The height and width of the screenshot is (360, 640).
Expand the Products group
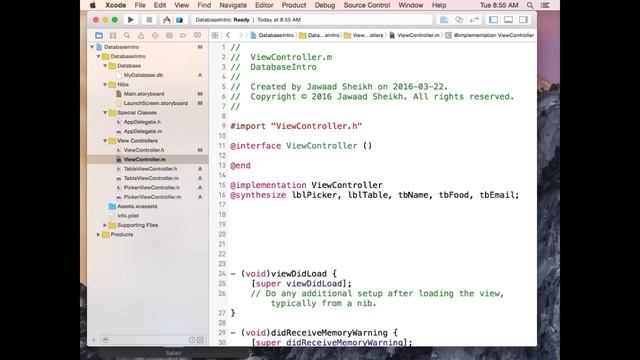[x=99, y=235]
